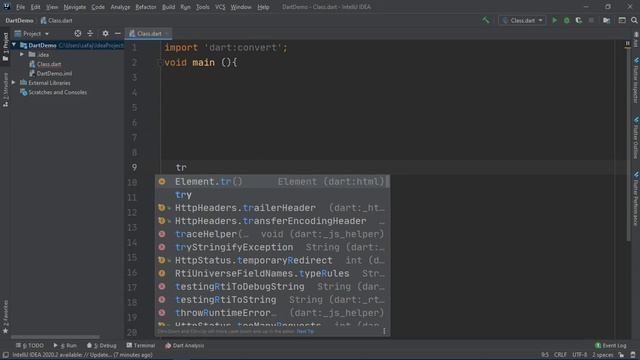The height and width of the screenshot is (360, 640).
Task: Change UTF-8 file encoding in status bar
Action: click(579, 355)
